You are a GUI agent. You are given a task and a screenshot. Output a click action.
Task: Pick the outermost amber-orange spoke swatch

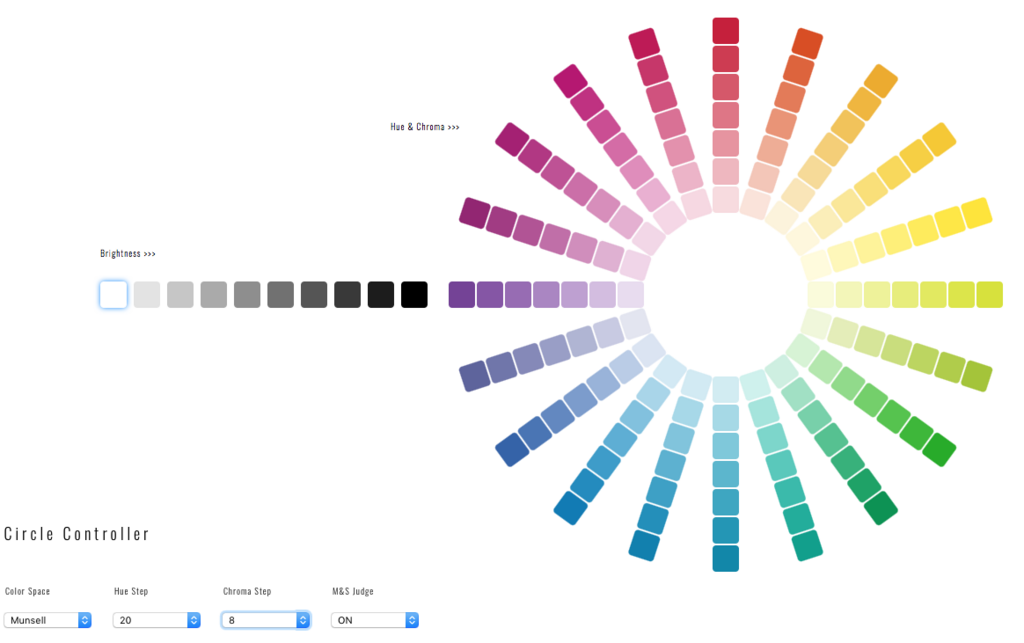pos(880,81)
